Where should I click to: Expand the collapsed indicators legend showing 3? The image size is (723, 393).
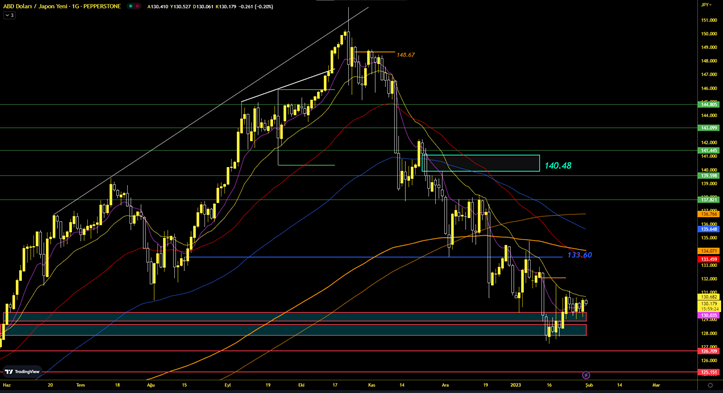coord(9,15)
